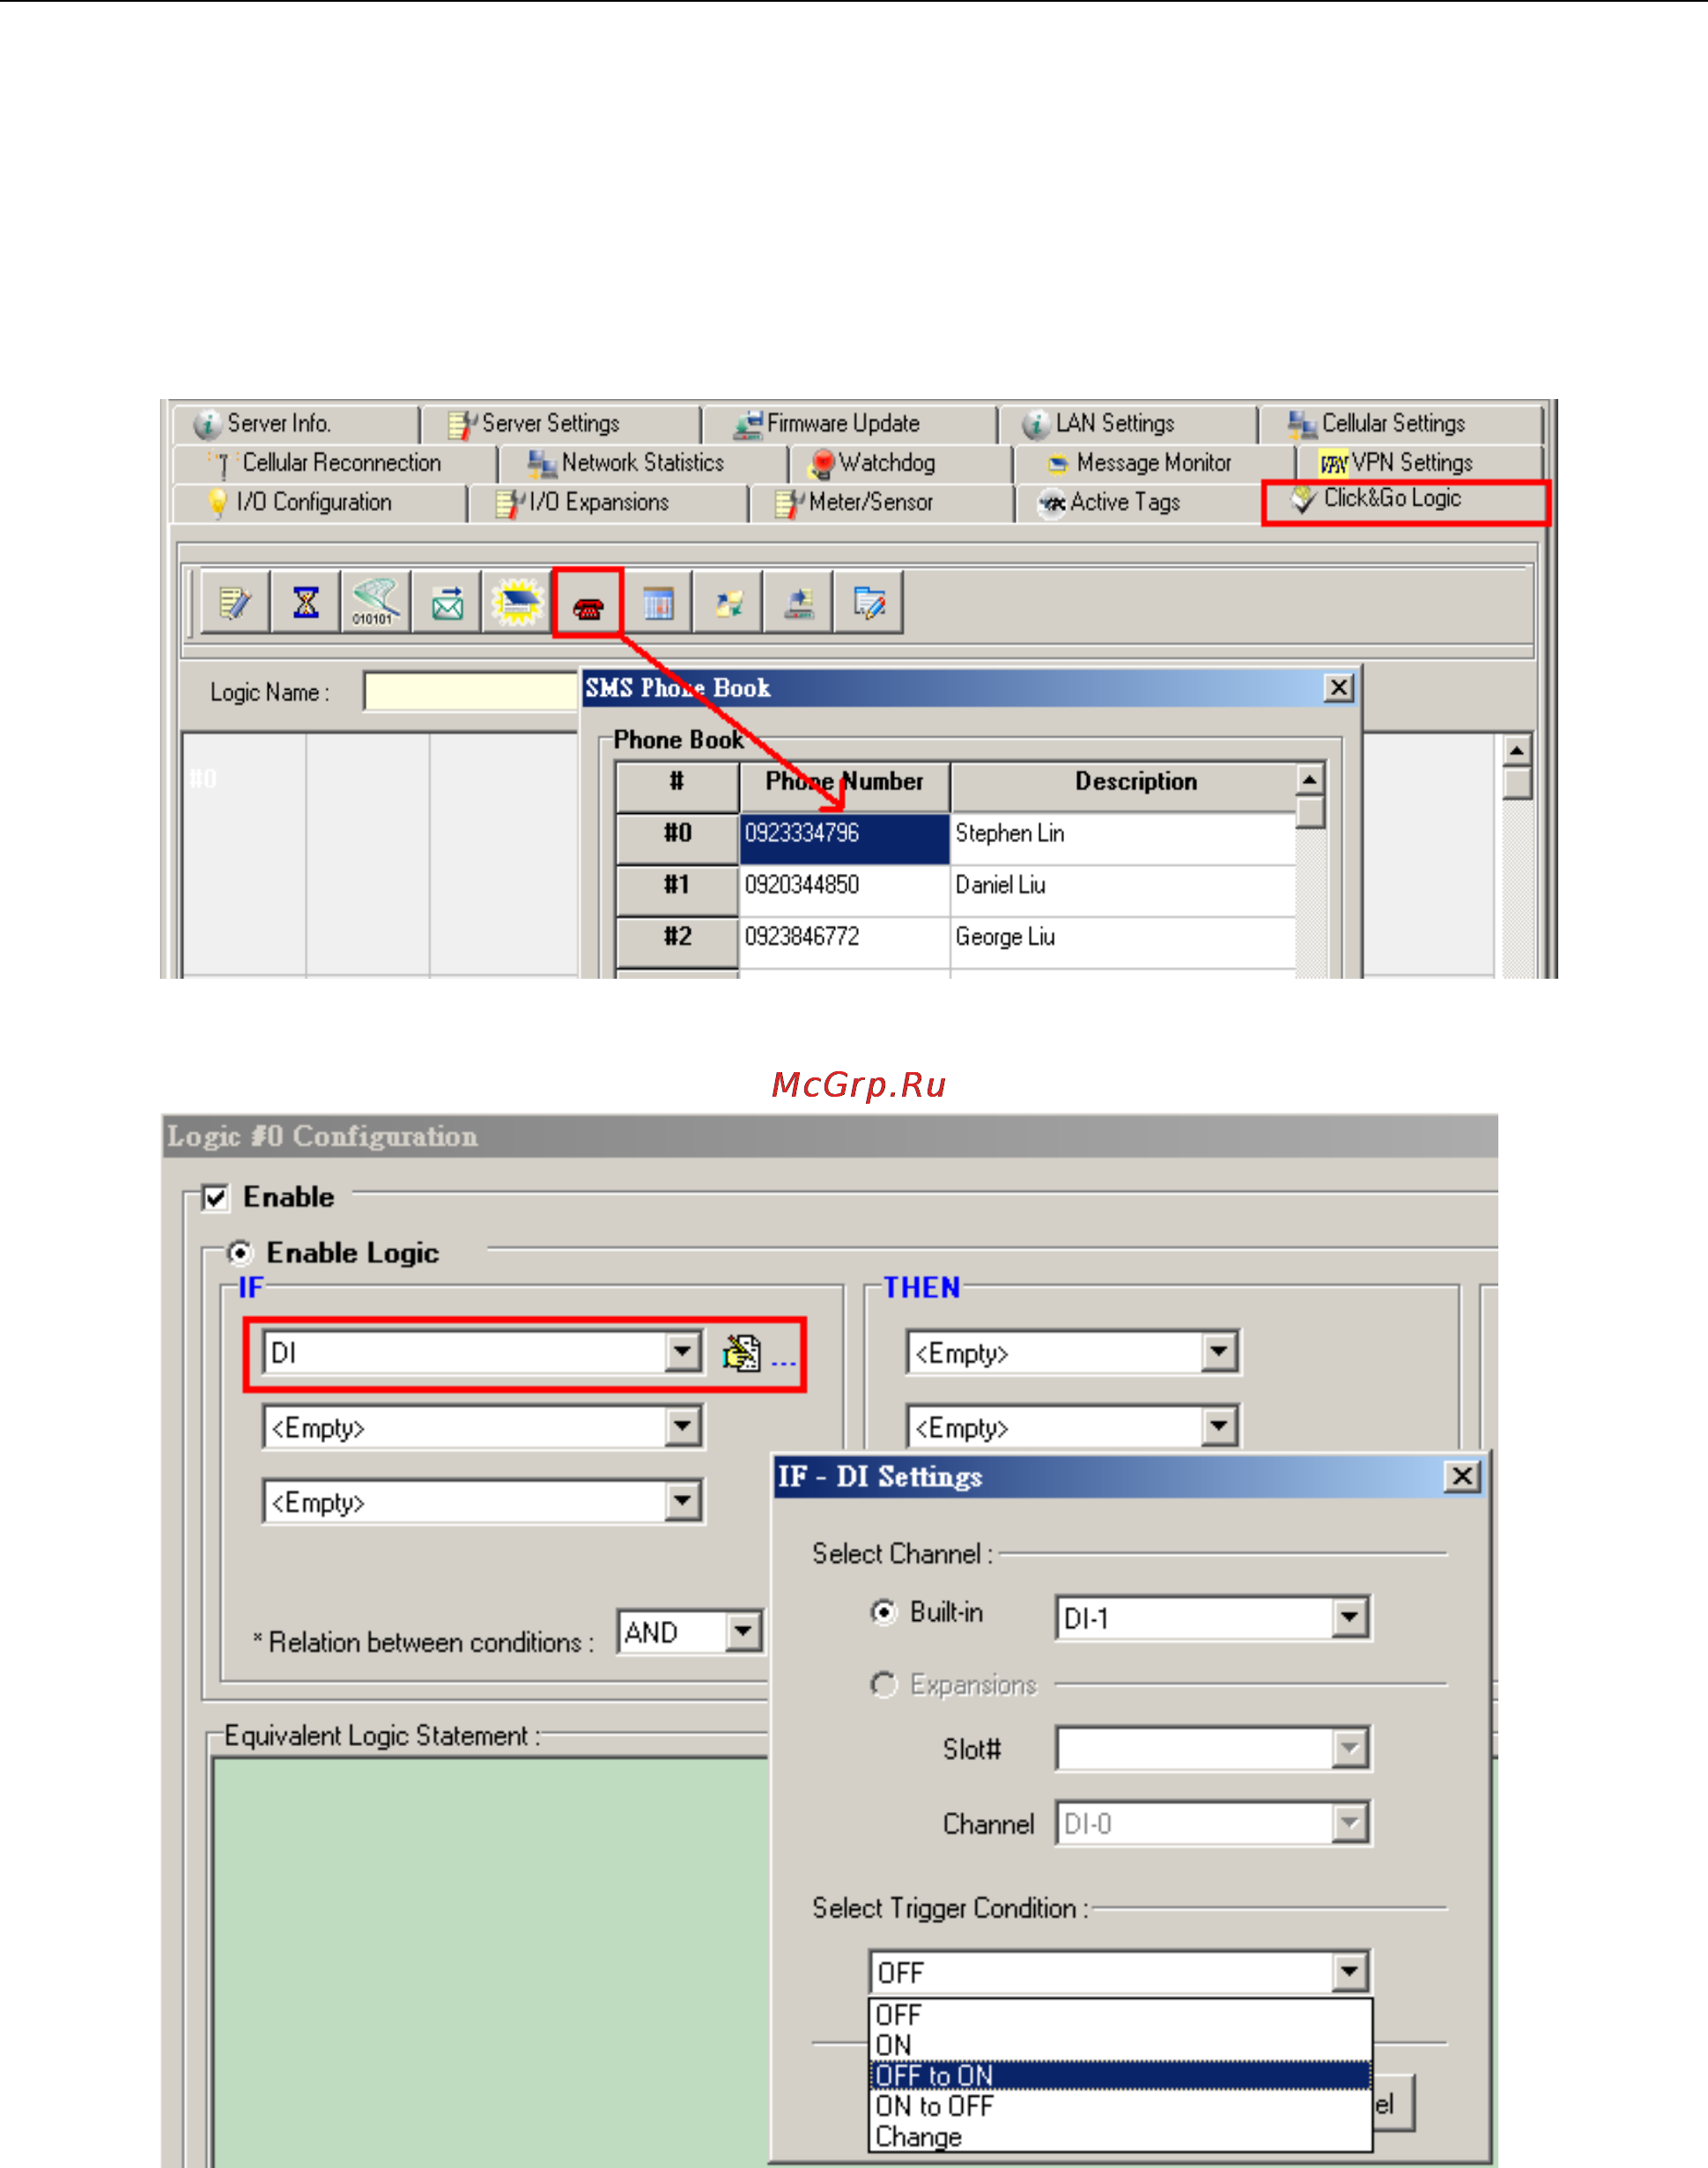Open the Server Settings tab
Screen dimensions: 1708x2168
tap(561, 424)
